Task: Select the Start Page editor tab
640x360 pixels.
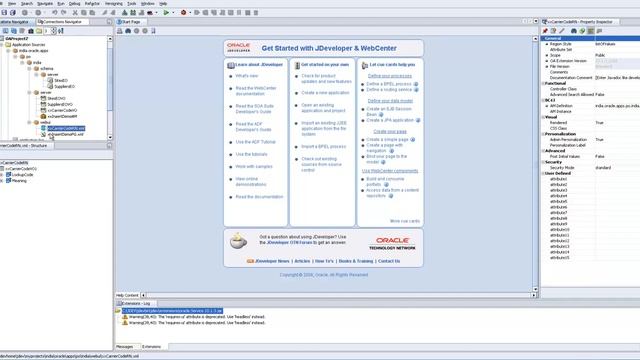Action: point(131,22)
